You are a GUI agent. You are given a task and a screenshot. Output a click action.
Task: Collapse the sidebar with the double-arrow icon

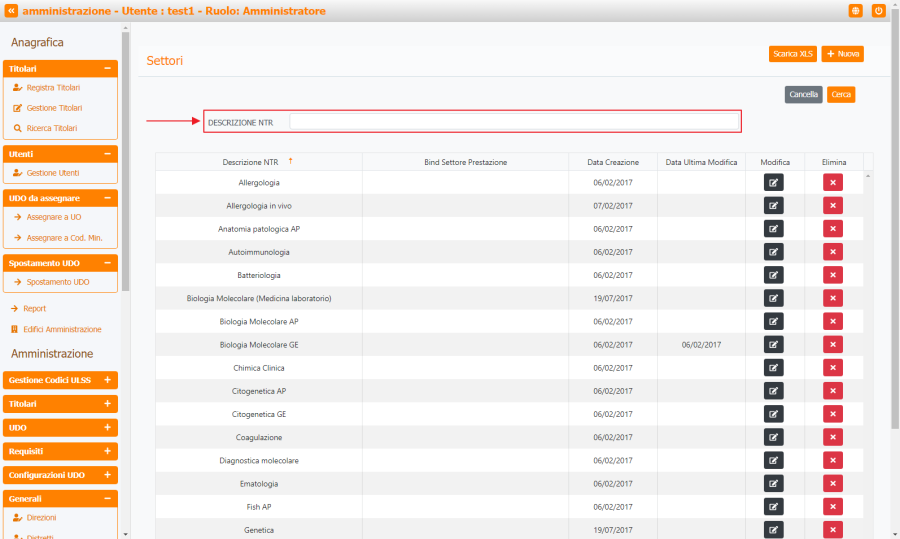tap(11, 11)
